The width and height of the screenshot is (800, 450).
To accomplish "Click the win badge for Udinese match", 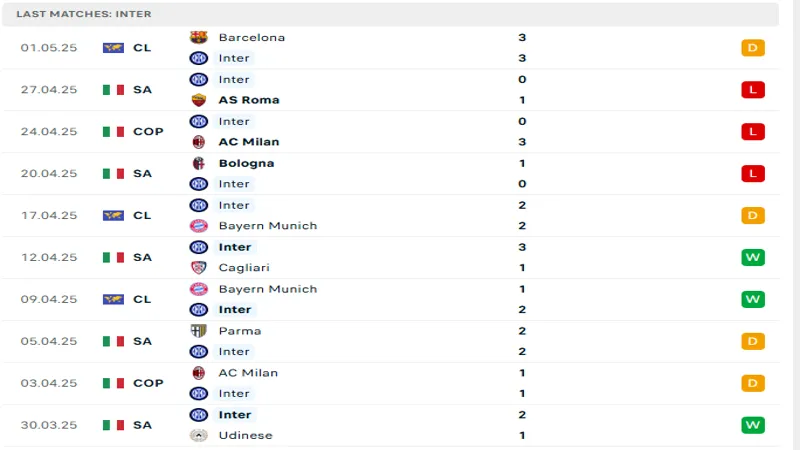I will 753,425.
